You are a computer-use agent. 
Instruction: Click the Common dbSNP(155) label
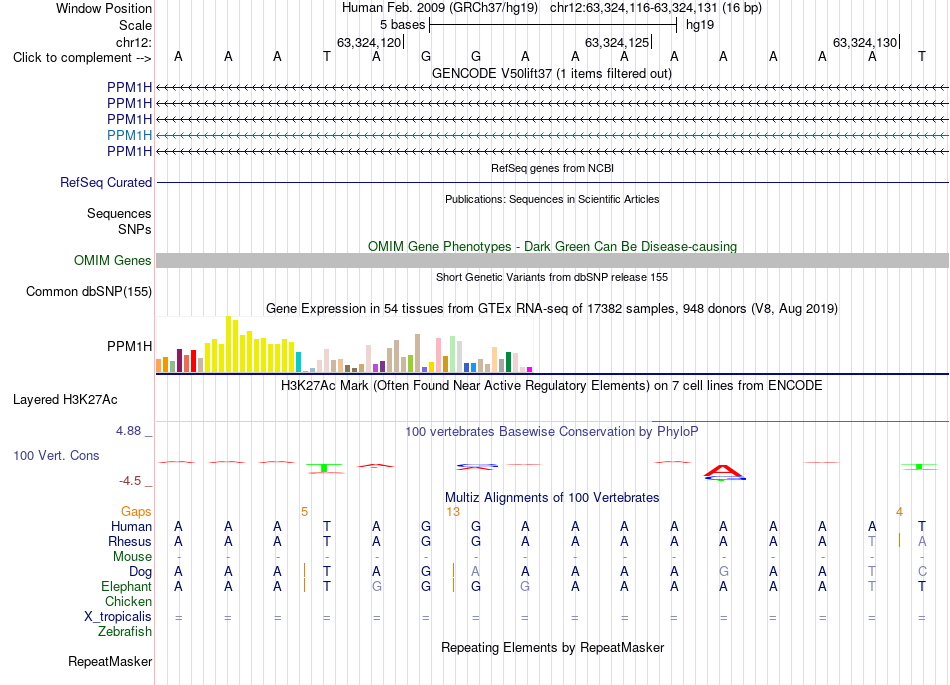point(88,291)
